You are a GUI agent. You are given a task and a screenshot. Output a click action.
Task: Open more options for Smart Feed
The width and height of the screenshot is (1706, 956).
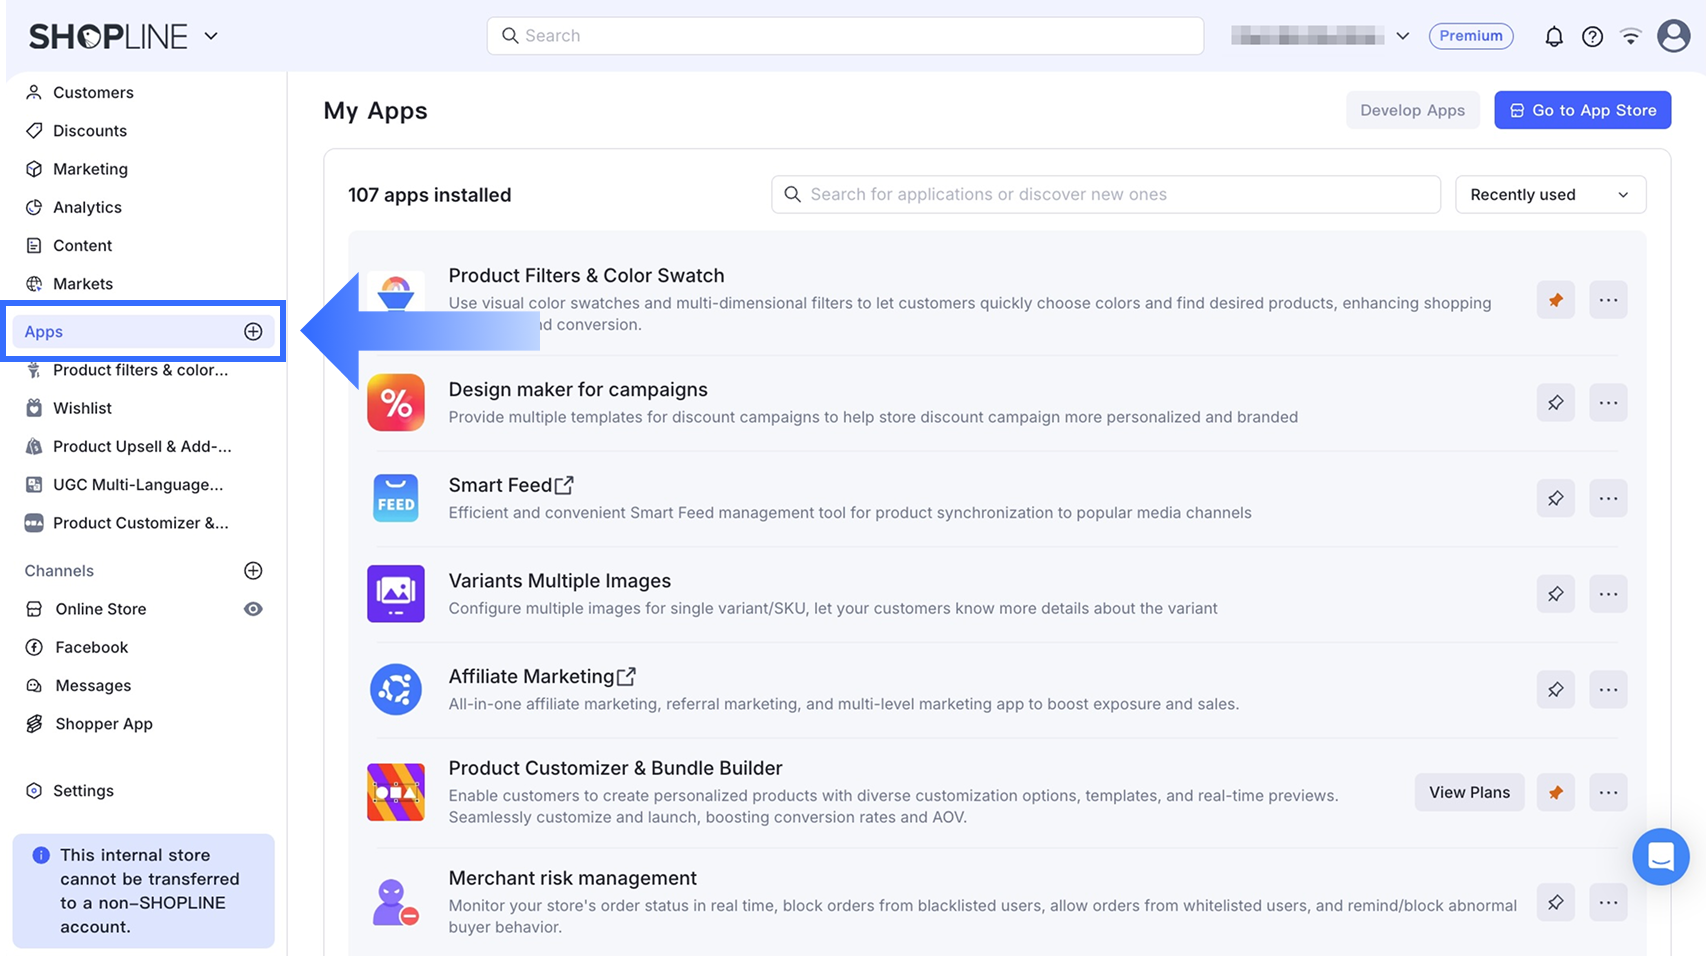click(1608, 498)
